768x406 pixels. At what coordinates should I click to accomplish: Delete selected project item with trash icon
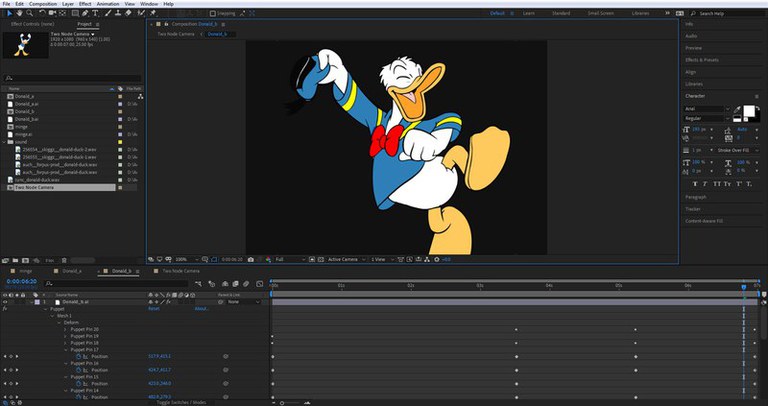64,261
